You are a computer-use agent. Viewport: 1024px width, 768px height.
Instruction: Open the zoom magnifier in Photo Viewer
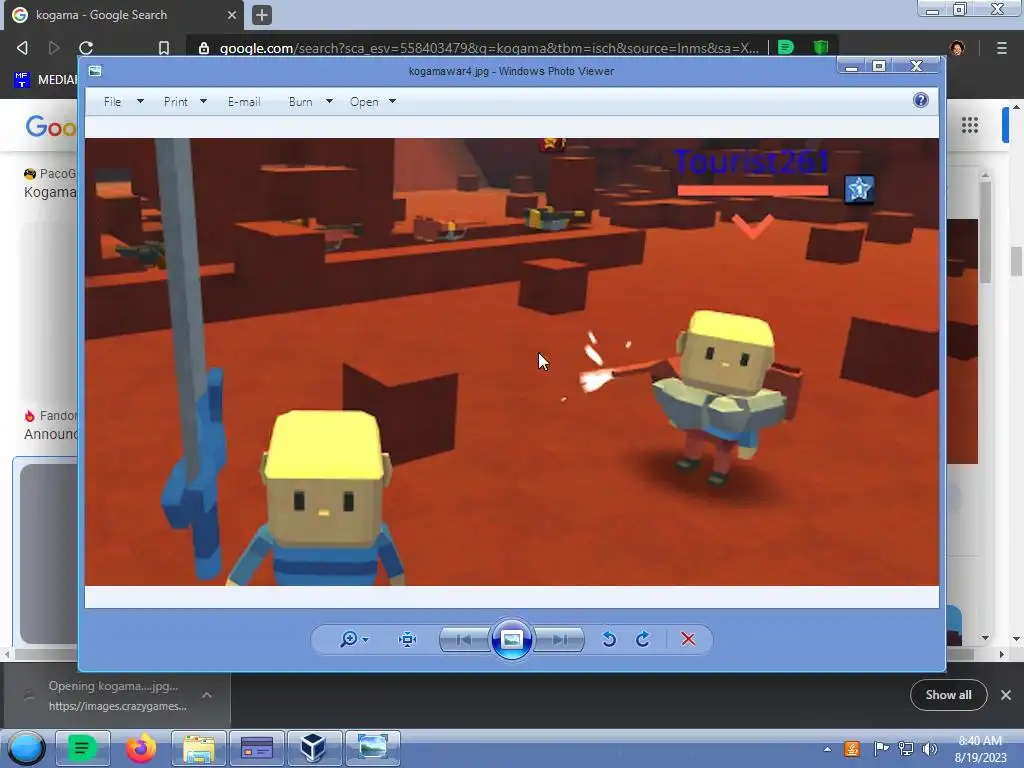(349, 639)
